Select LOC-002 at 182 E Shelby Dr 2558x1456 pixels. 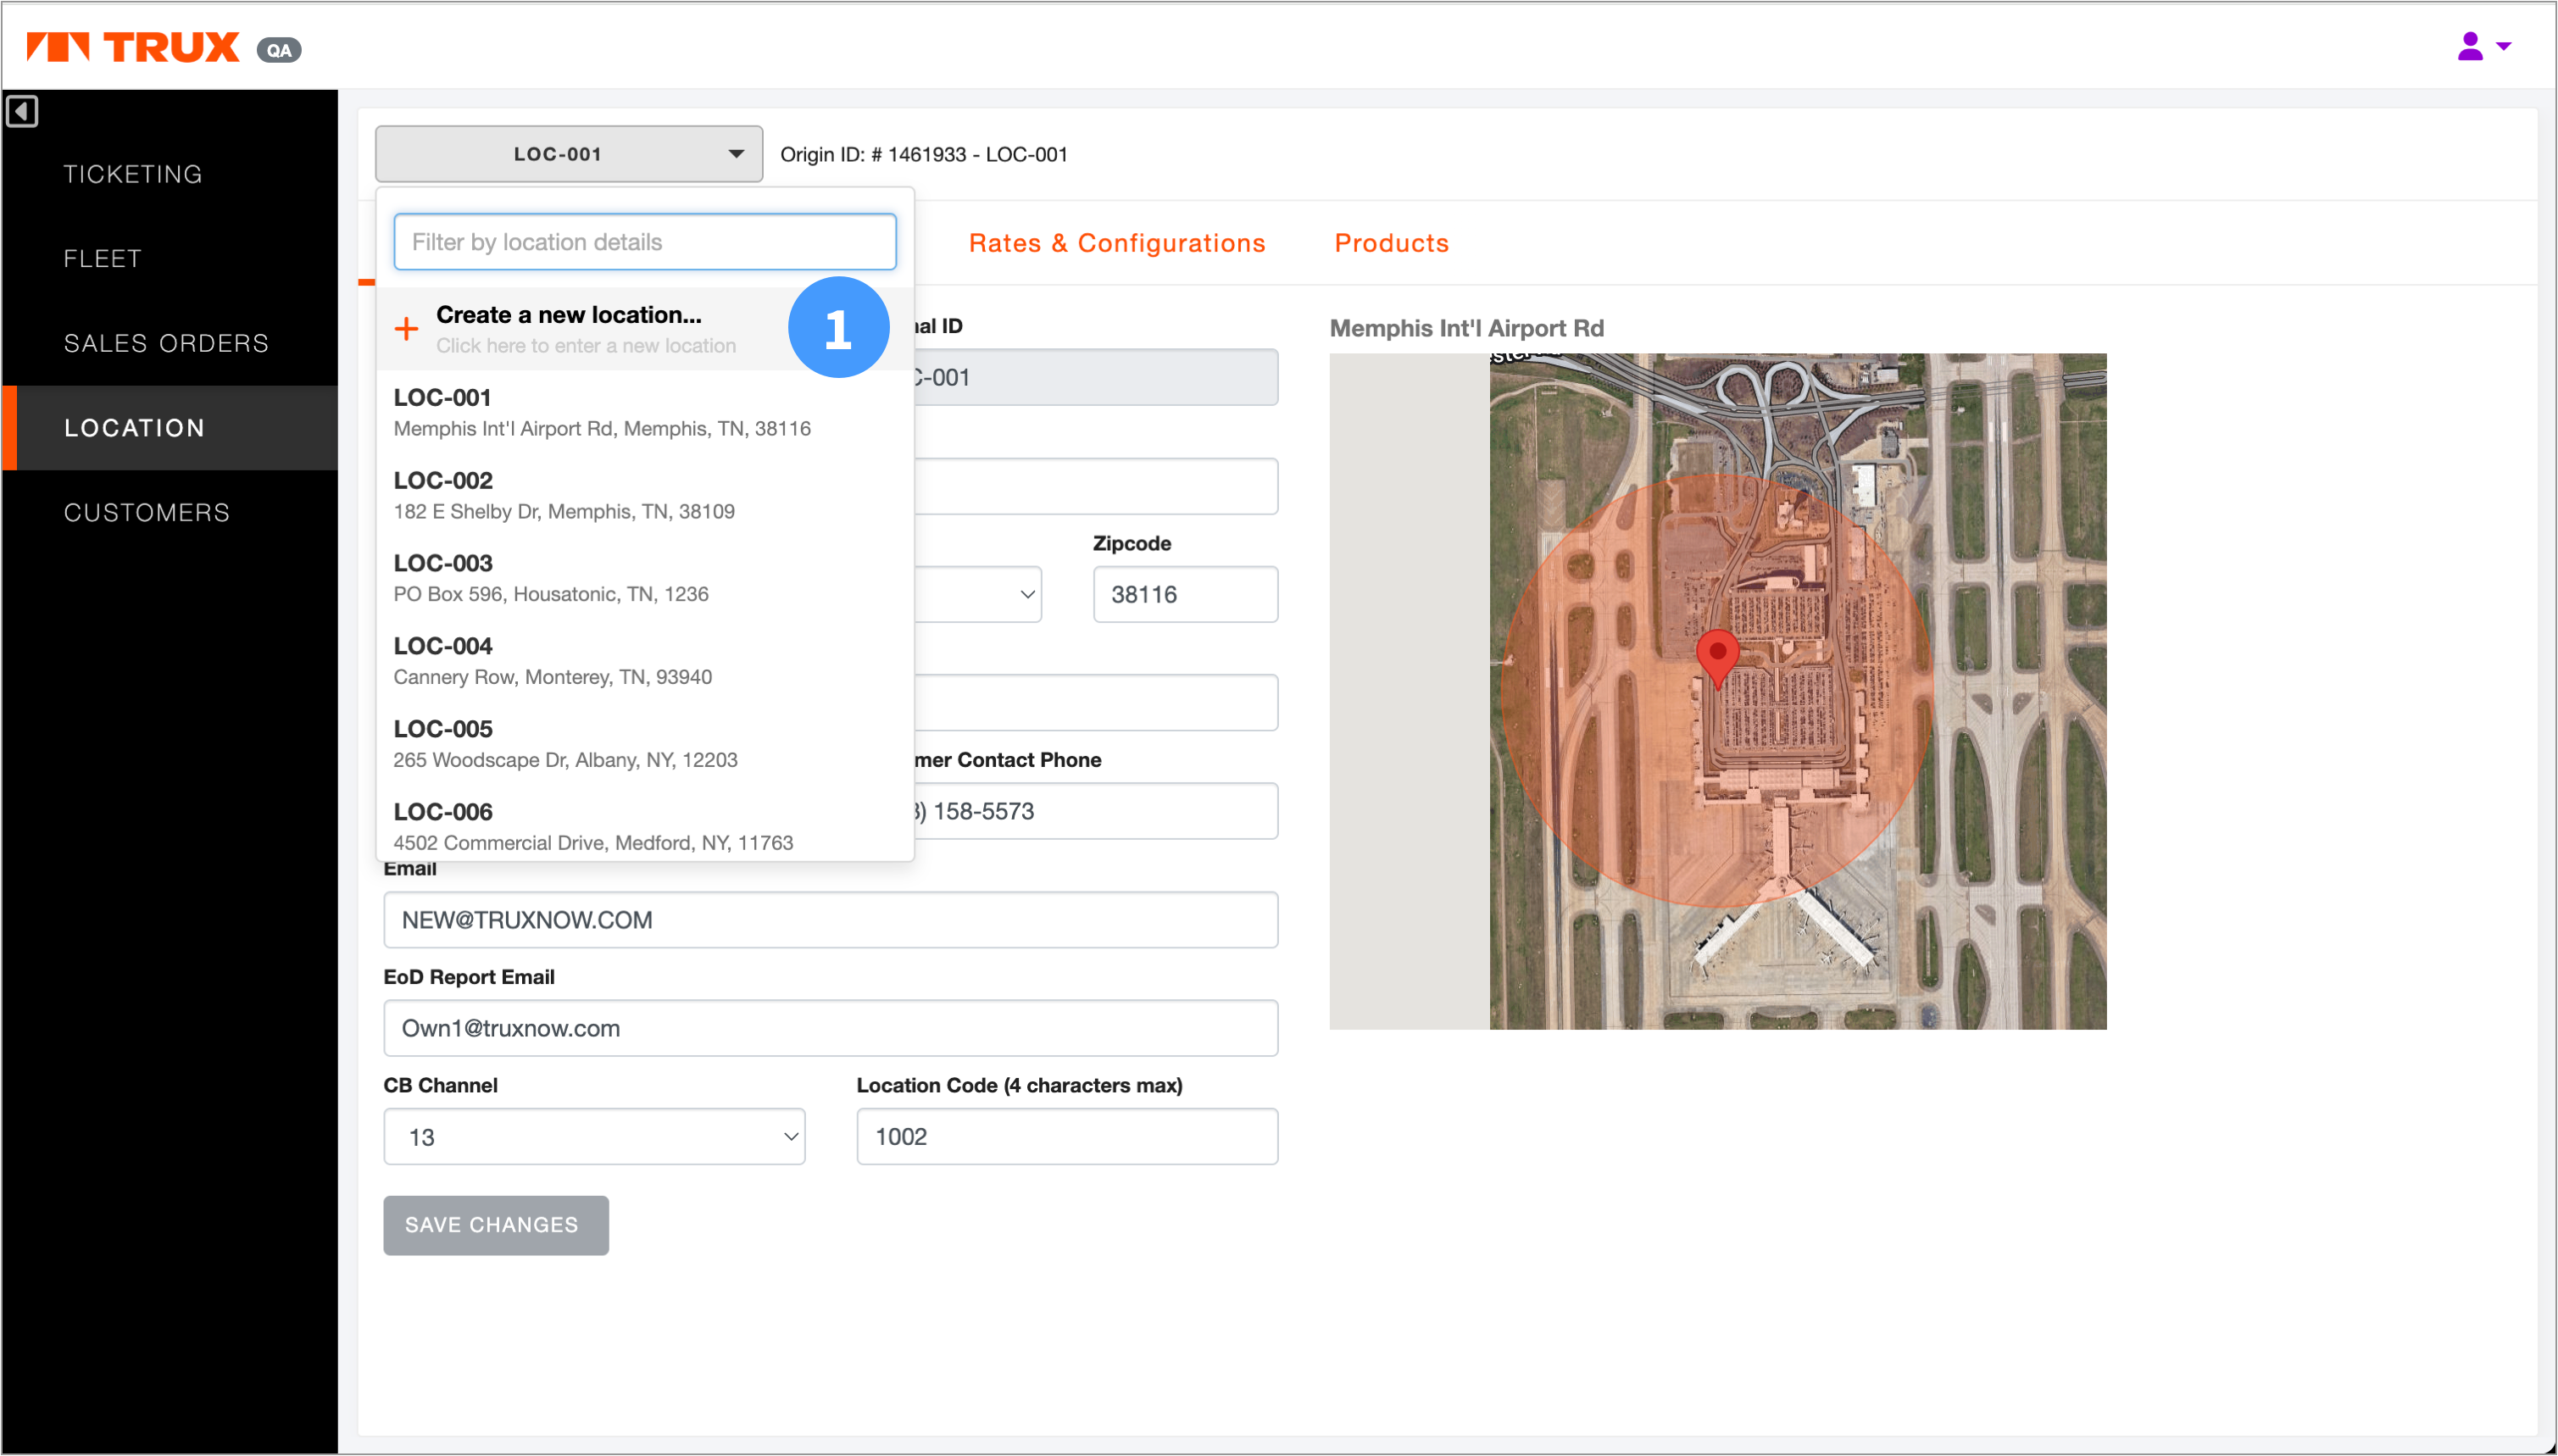[x=645, y=495]
